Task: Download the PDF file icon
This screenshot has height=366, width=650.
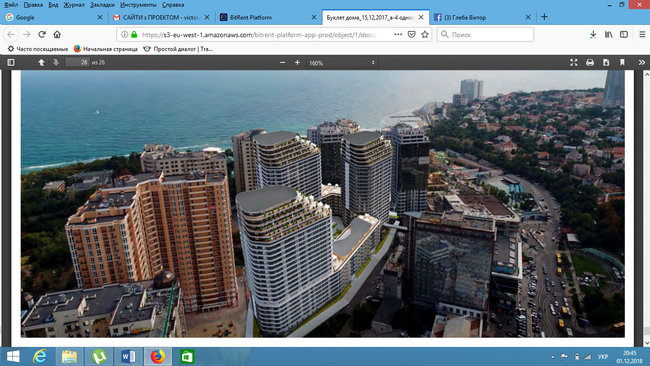Action: pos(606,63)
